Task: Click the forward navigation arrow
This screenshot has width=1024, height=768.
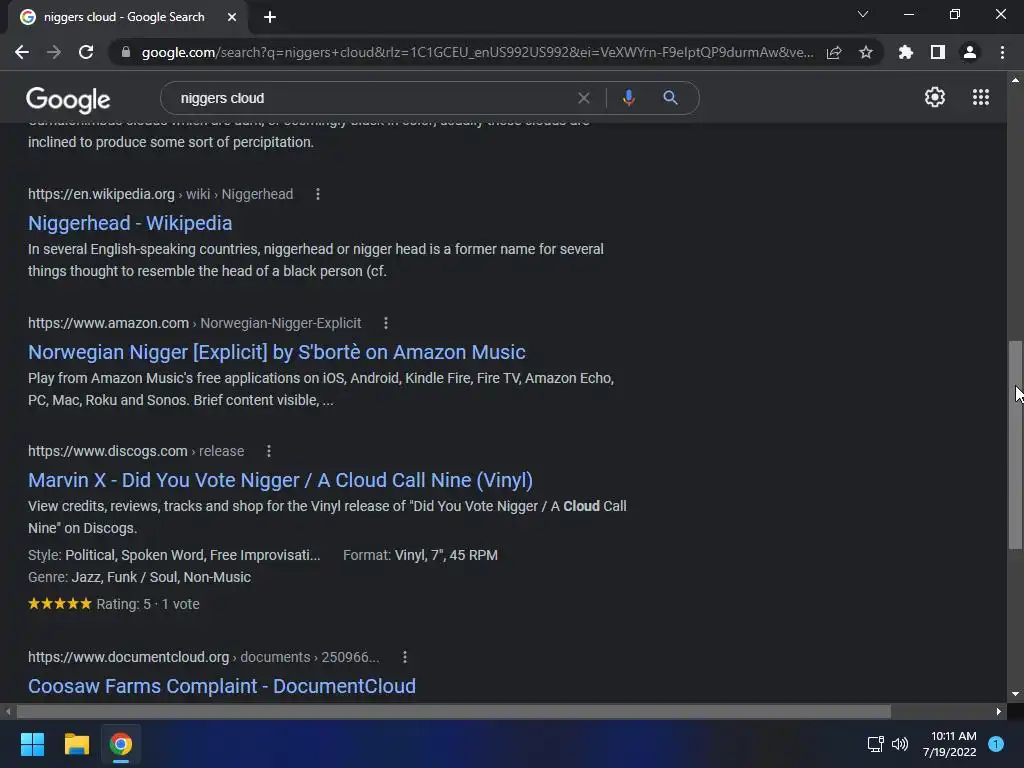Action: (x=54, y=52)
